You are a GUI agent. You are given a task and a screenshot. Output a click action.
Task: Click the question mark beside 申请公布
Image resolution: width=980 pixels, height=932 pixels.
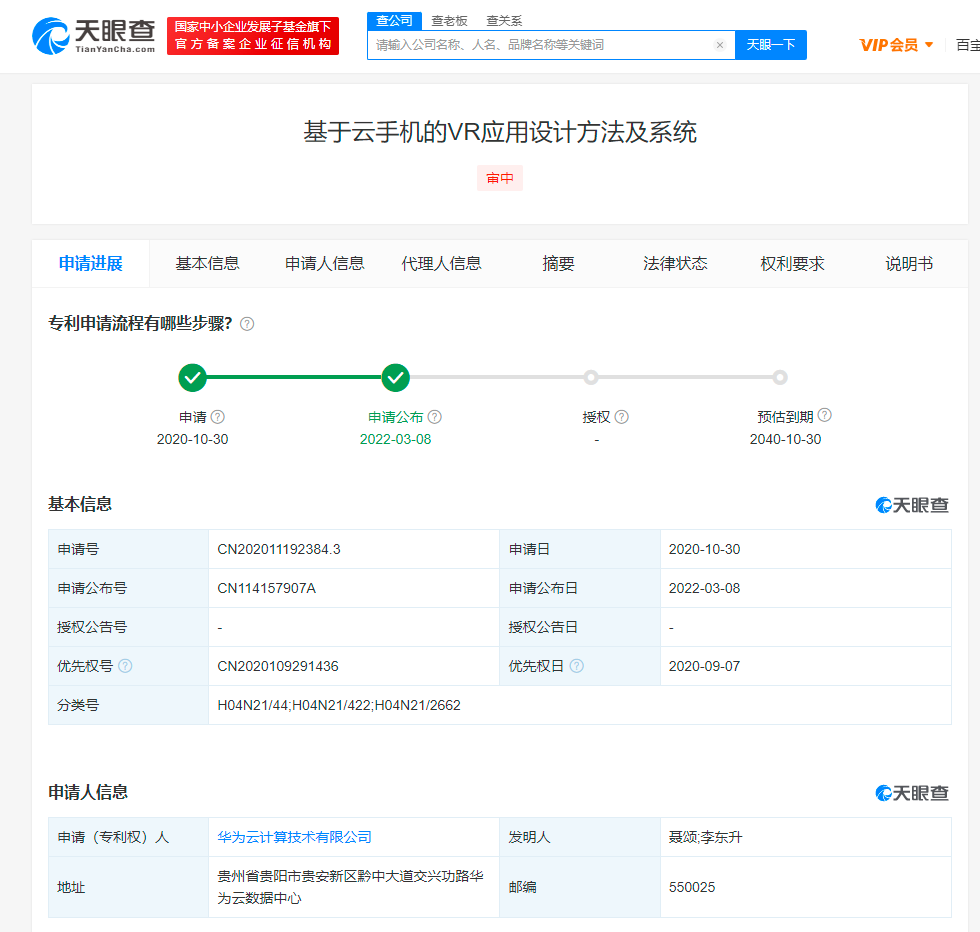coord(433,417)
